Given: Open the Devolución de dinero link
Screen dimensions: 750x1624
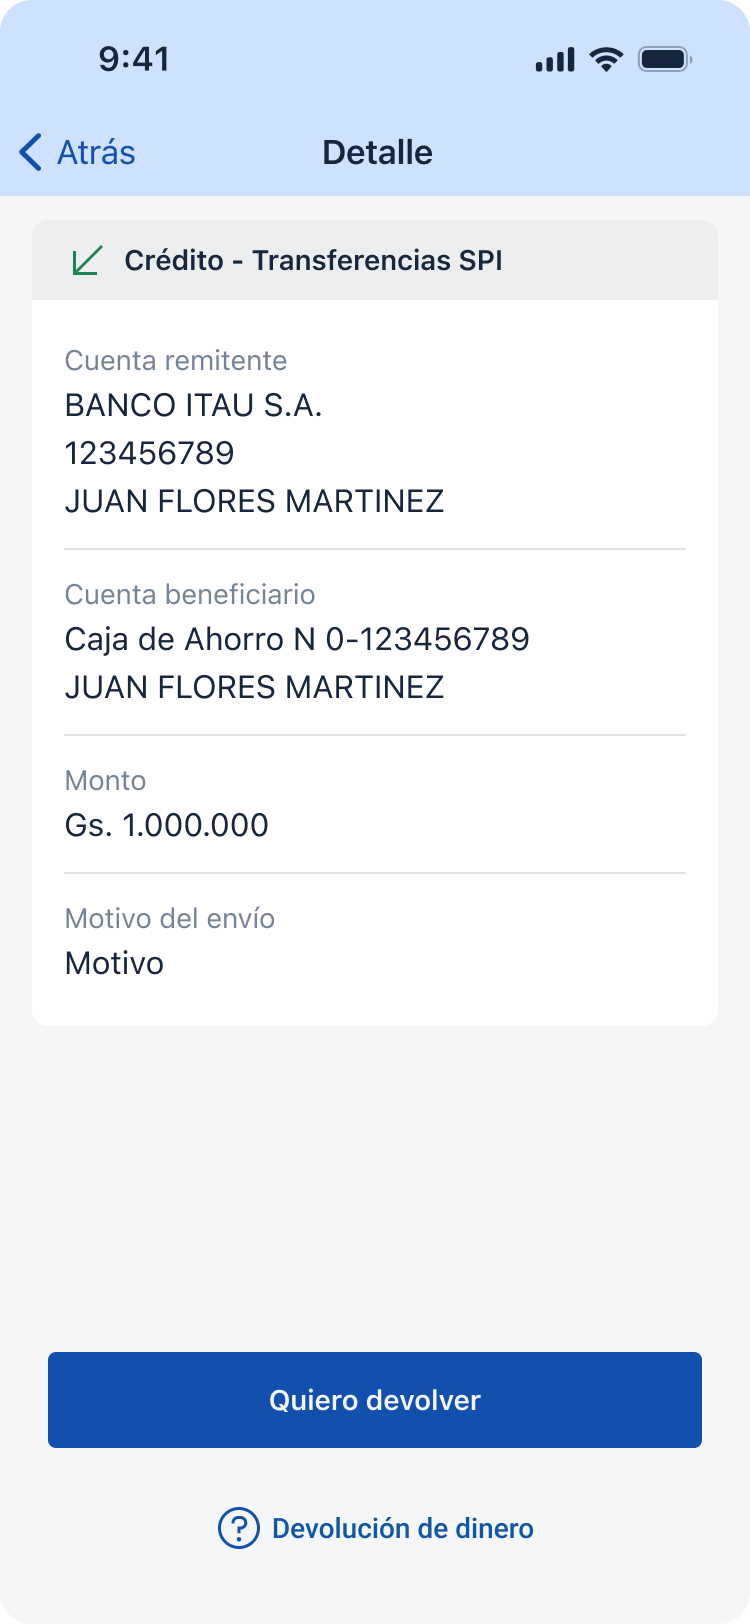Looking at the screenshot, I should [x=402, y=1528].
